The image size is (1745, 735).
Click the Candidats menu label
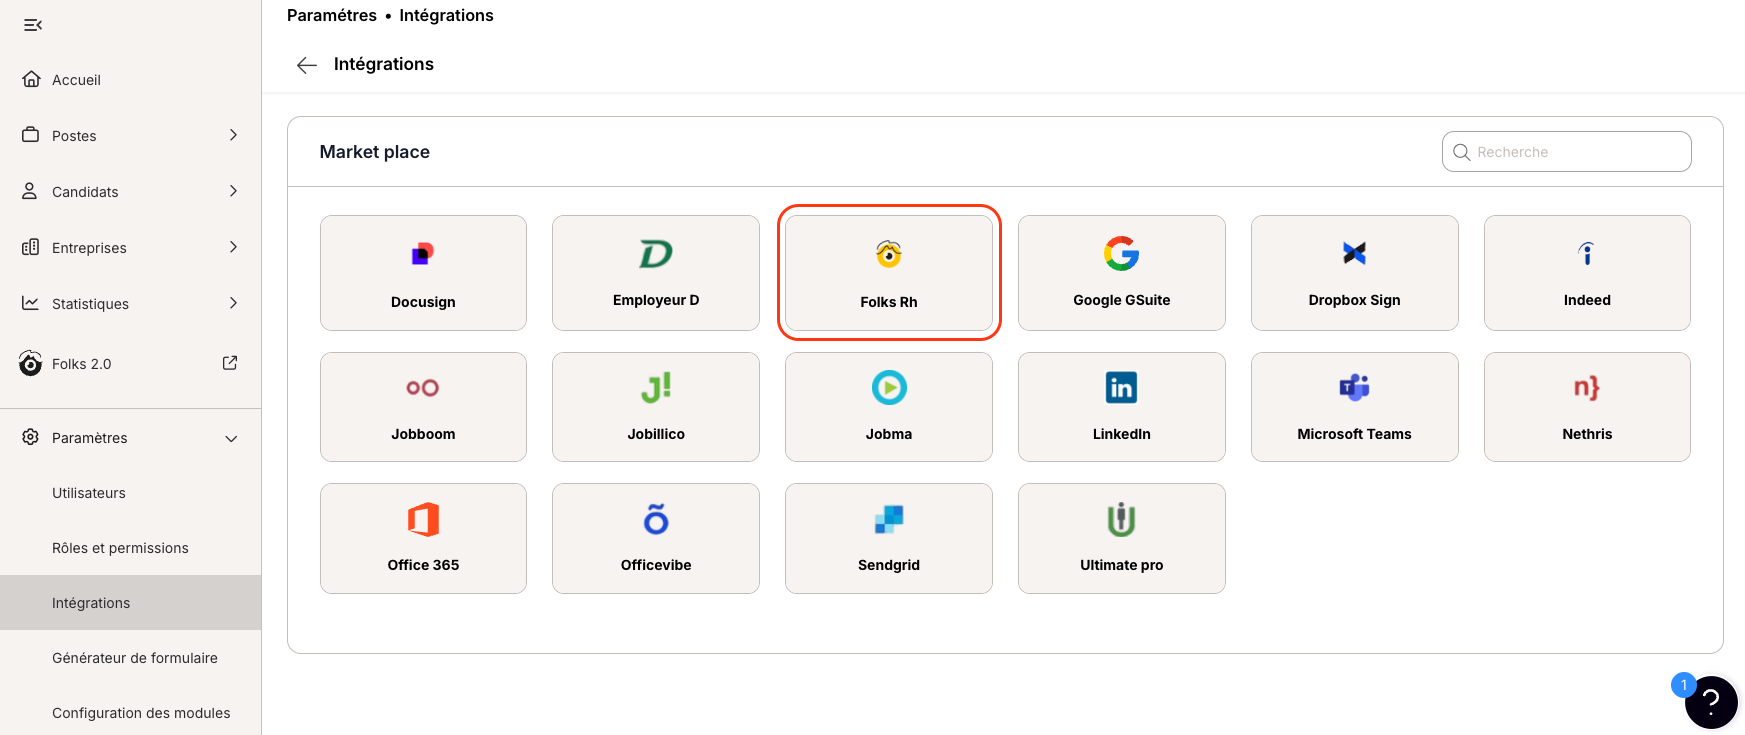pos(85,192)
